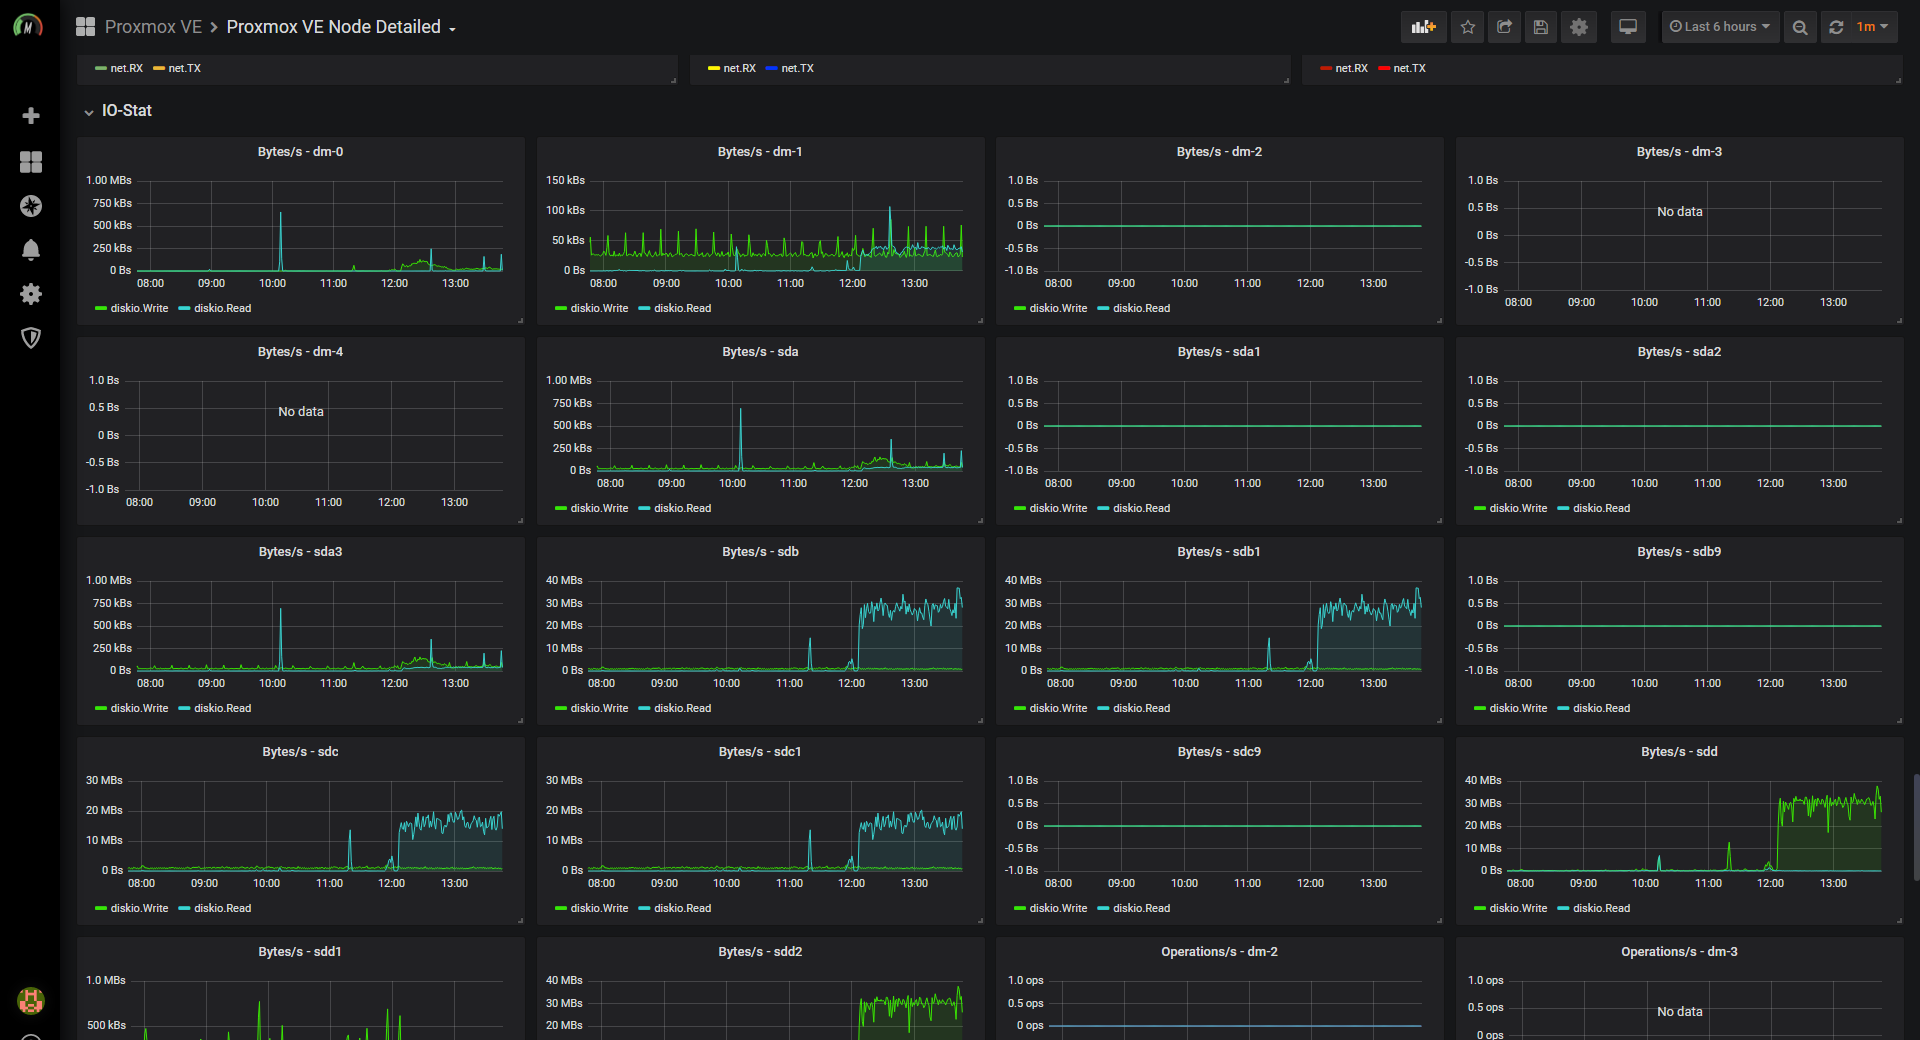Open the Explore compass icon in sidebar
Screen dimensions: 1920x1040
pyautogui.click(x=31, y=206)
